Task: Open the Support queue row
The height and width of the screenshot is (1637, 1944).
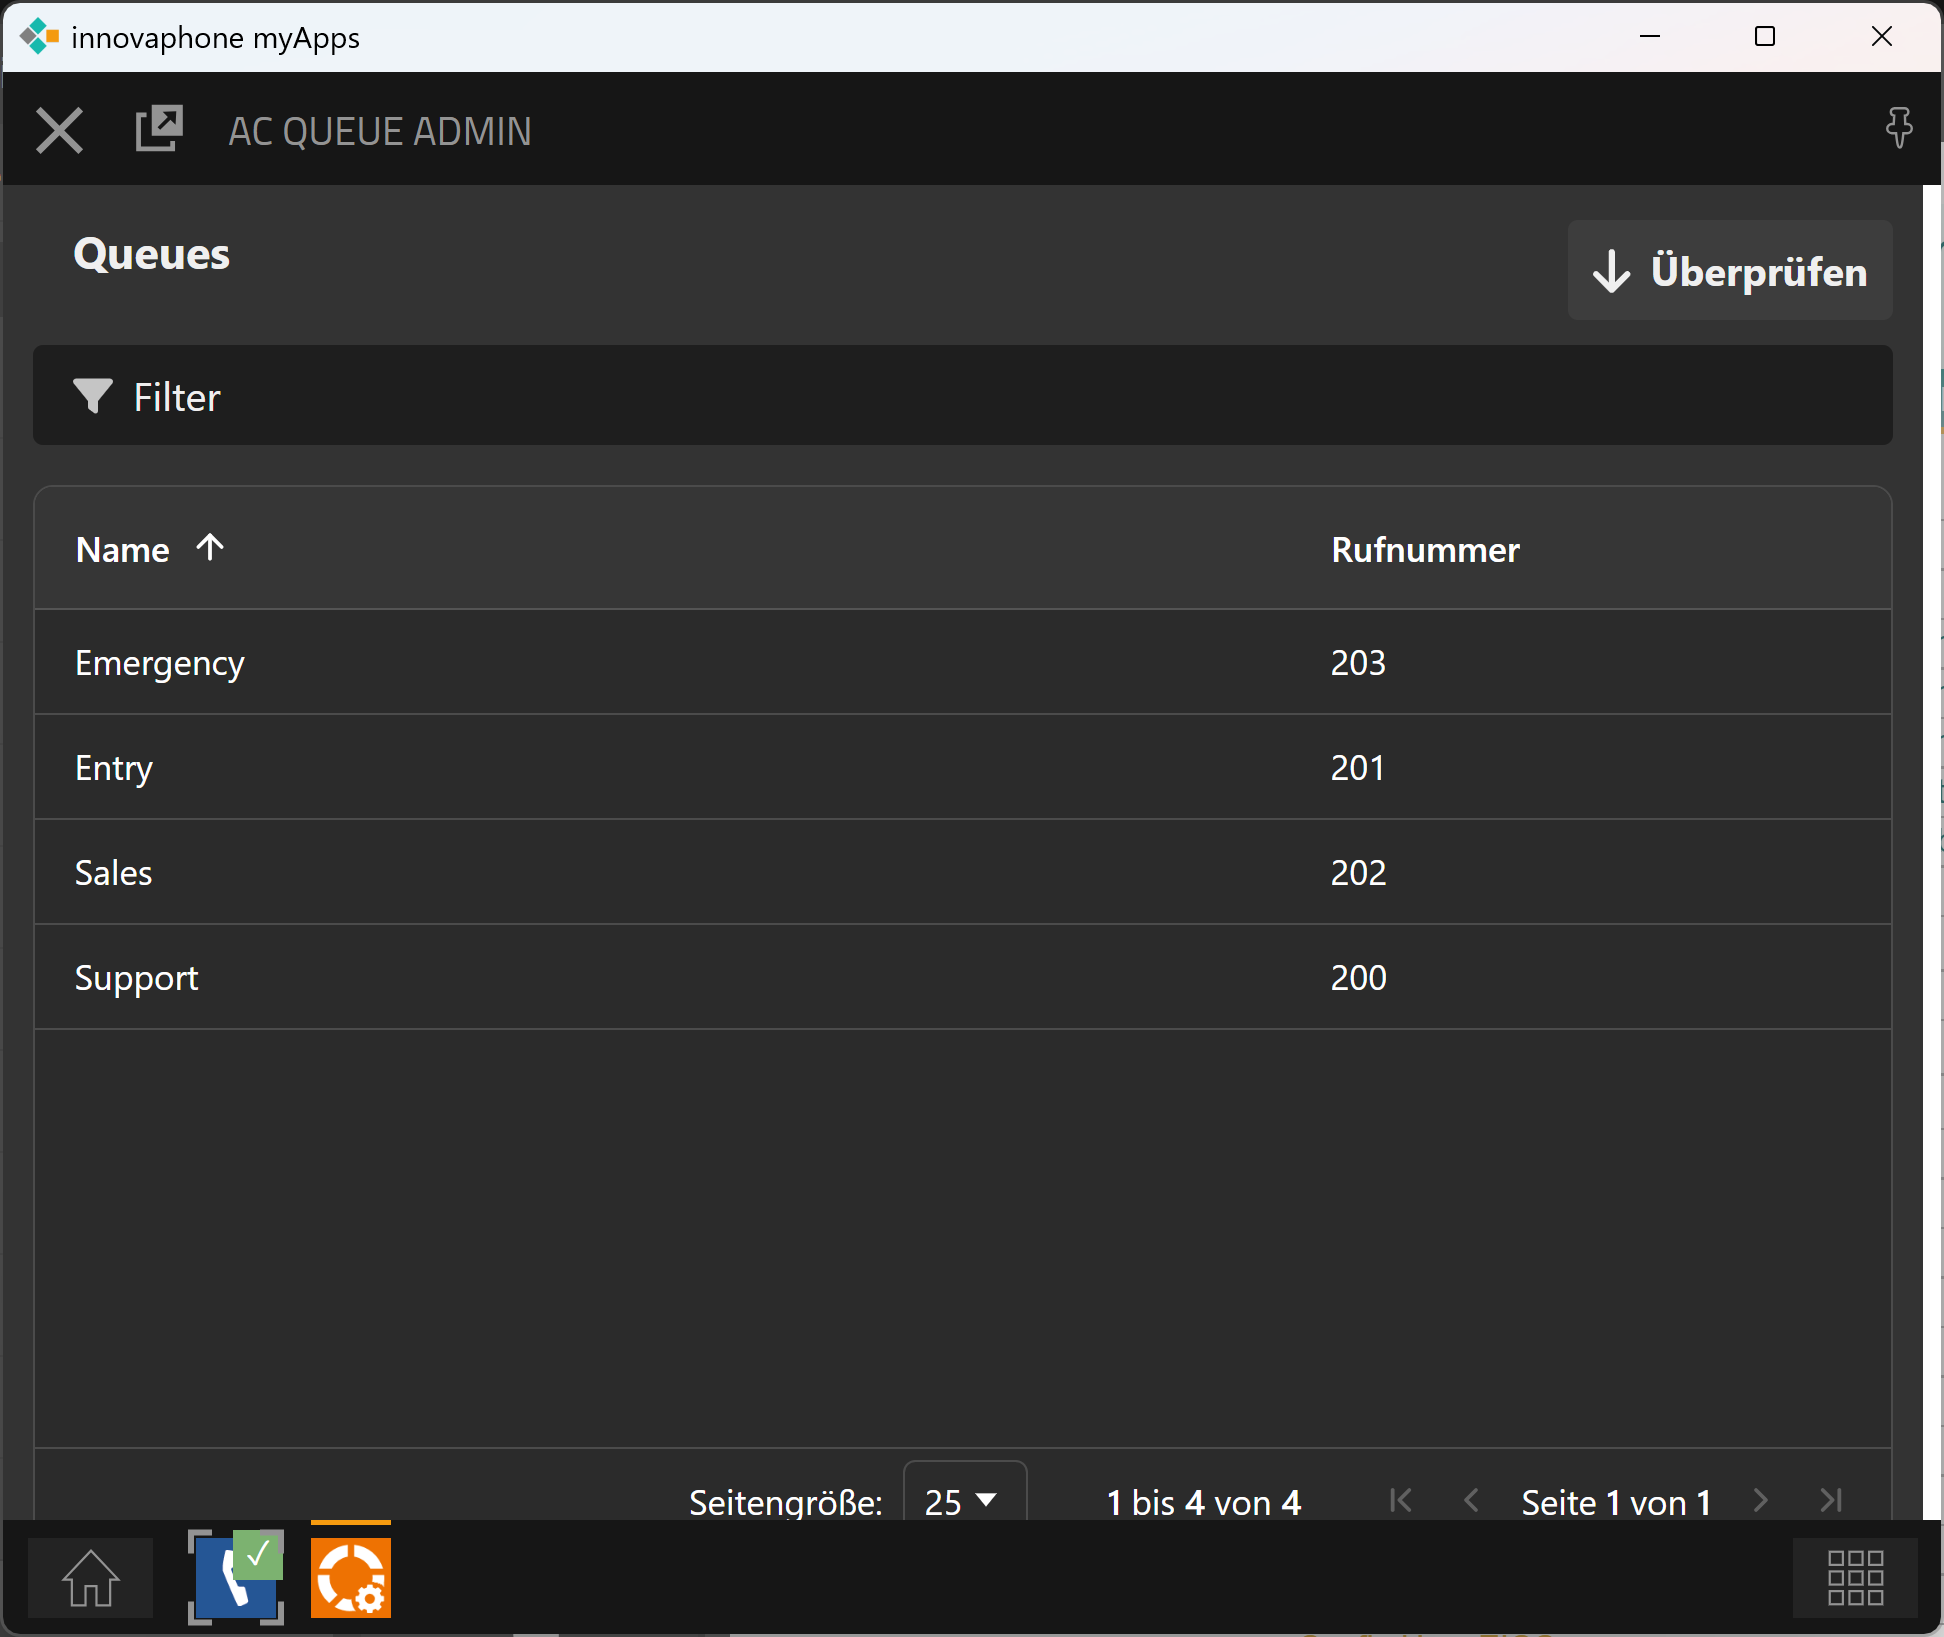Action: (137, 978)
